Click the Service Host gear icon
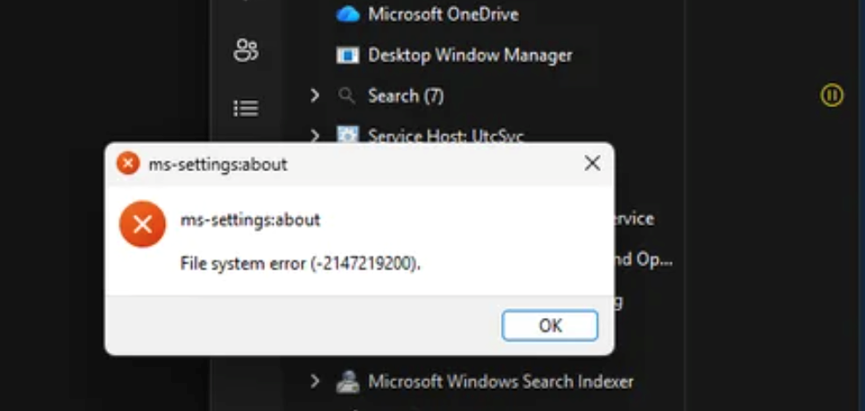Image resolution: width=865 pixels, height=411 pixels. coord(348,135)
